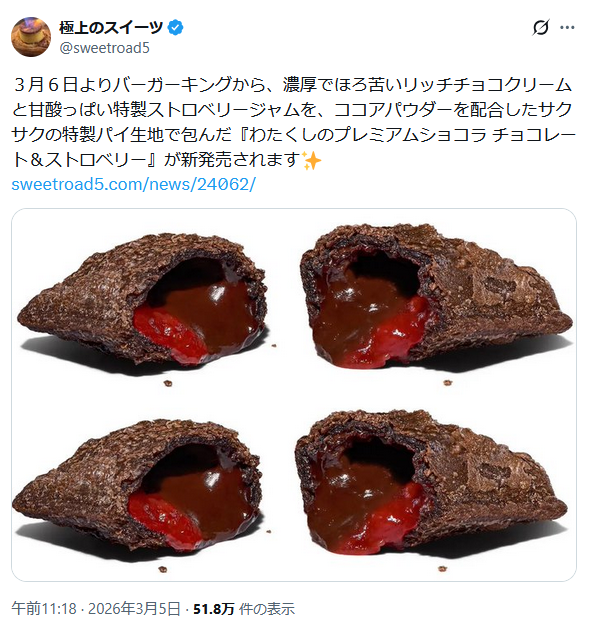The image size is (593, 635).
Task: Click the post text starting with 3月6日より
Action: pos(294,122)
